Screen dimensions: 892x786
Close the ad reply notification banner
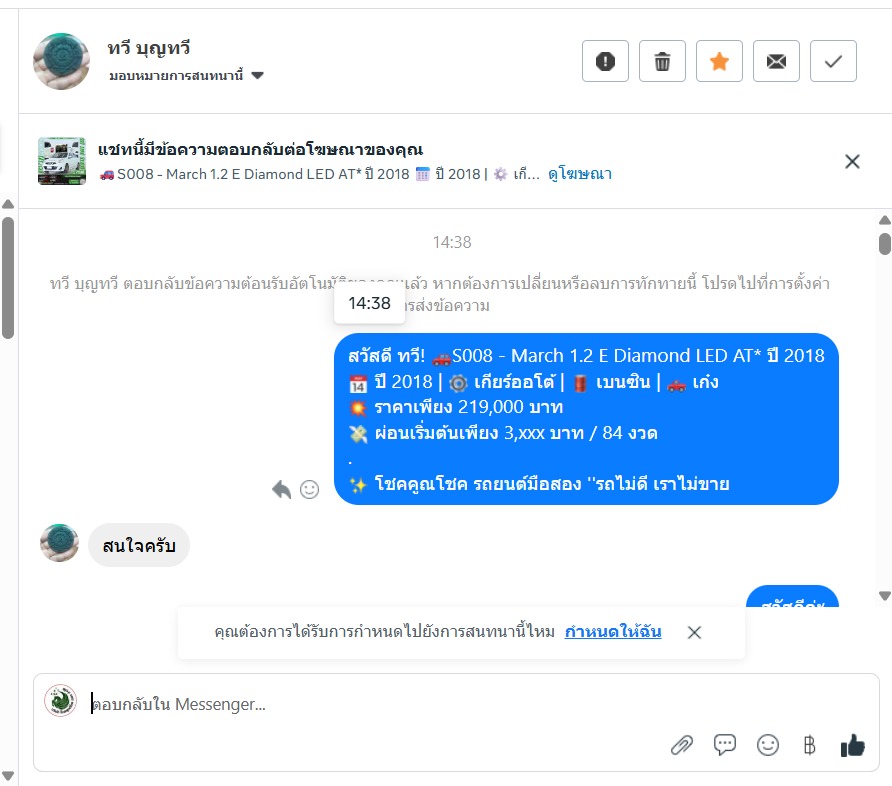point(852,162)
